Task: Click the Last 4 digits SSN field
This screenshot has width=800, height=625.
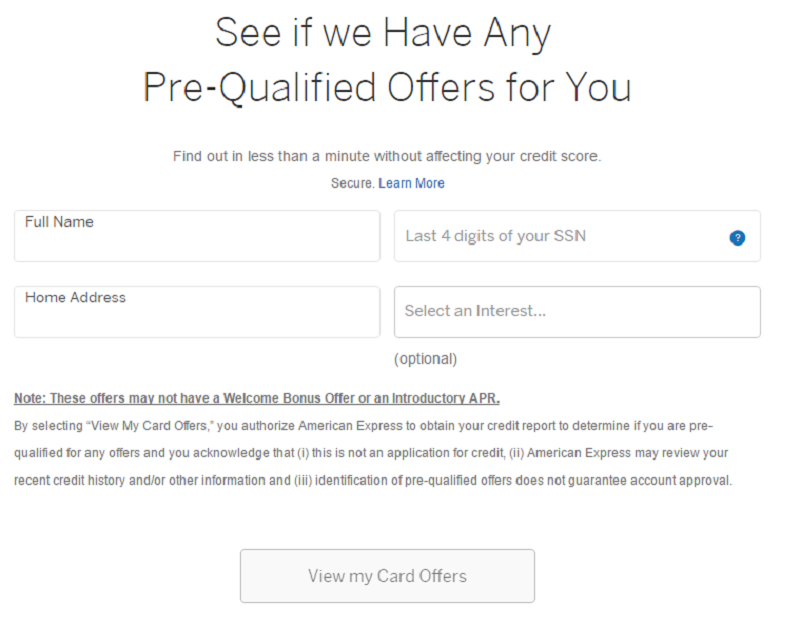Action: pos(560,237)
